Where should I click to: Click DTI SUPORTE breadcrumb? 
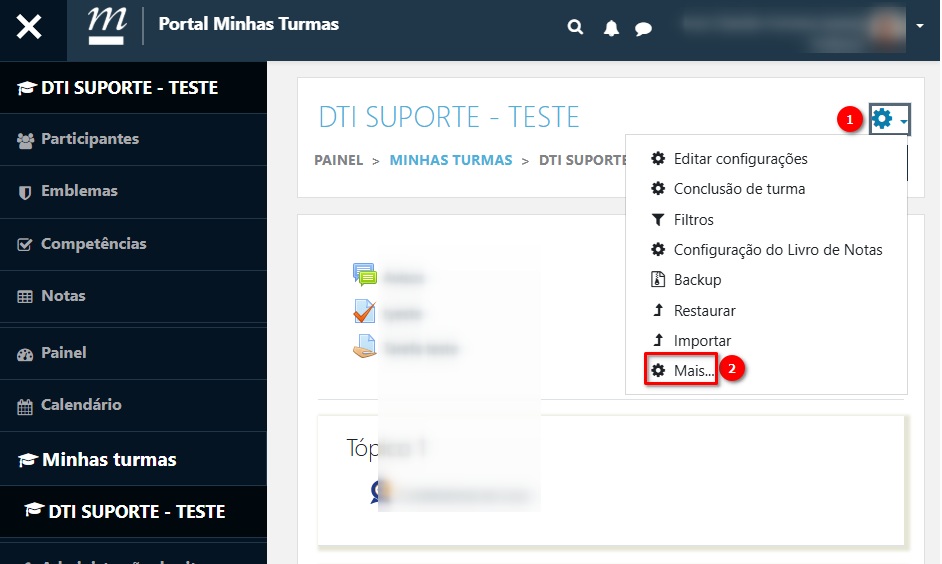pos(582,160)
